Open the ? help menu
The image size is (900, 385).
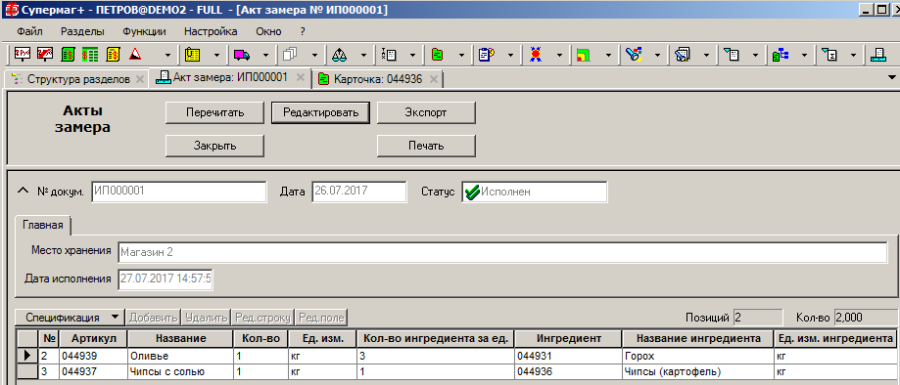302,32
